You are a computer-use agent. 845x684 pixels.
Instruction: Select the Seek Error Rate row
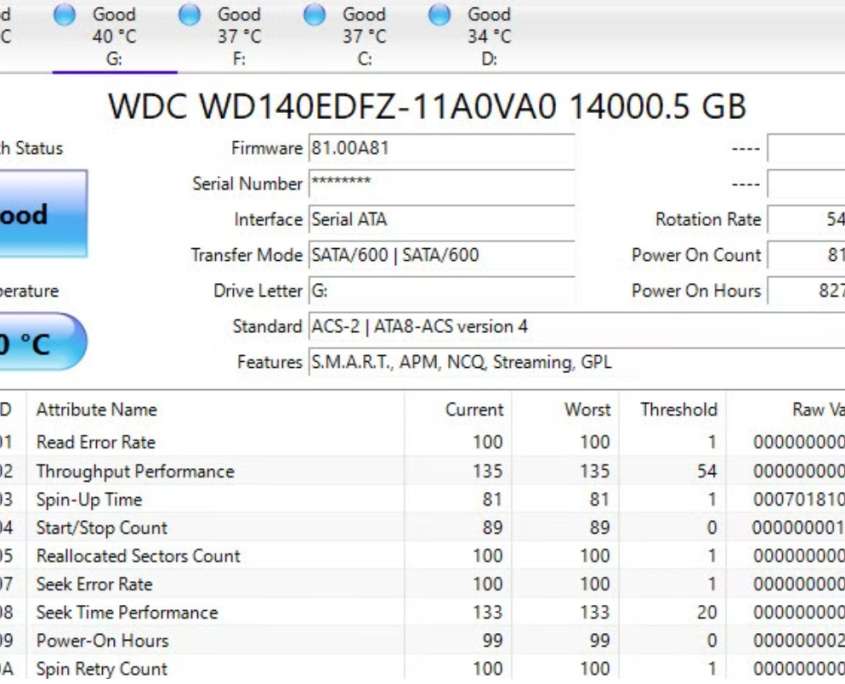pyautogui.click(x=422, y=584)
